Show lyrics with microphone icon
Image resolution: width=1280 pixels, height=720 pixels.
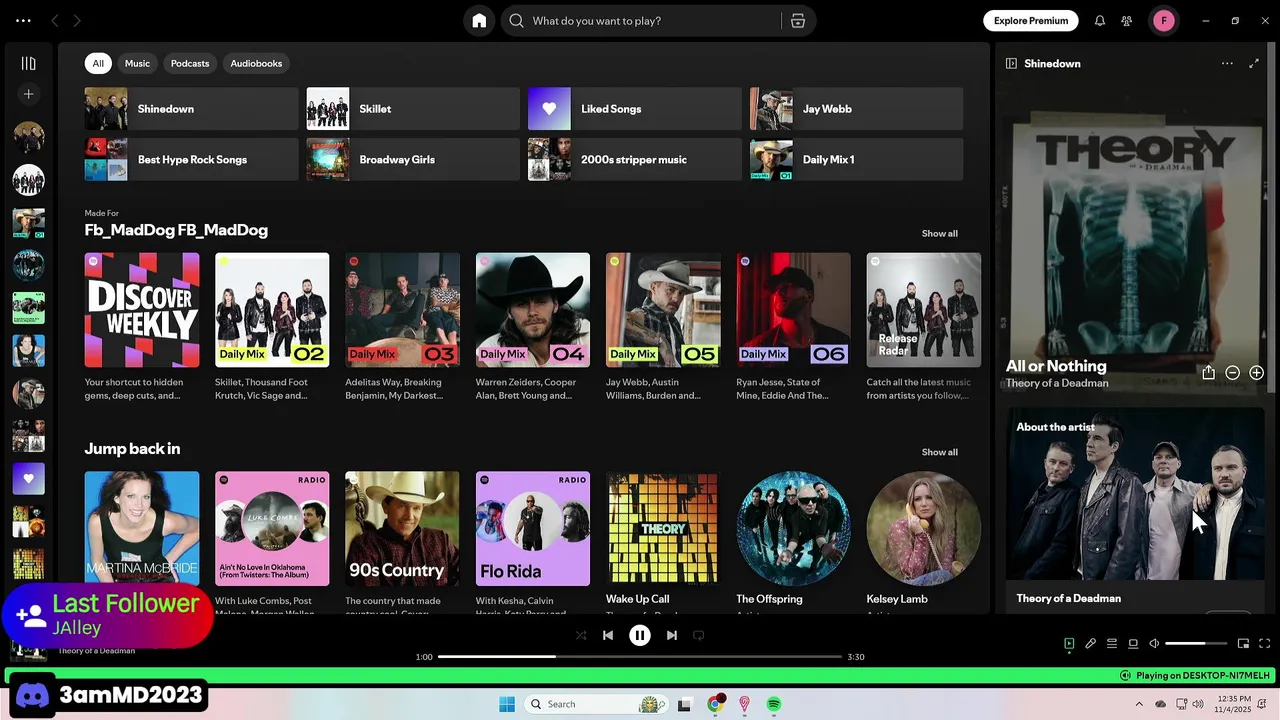tap(1091, 644)
